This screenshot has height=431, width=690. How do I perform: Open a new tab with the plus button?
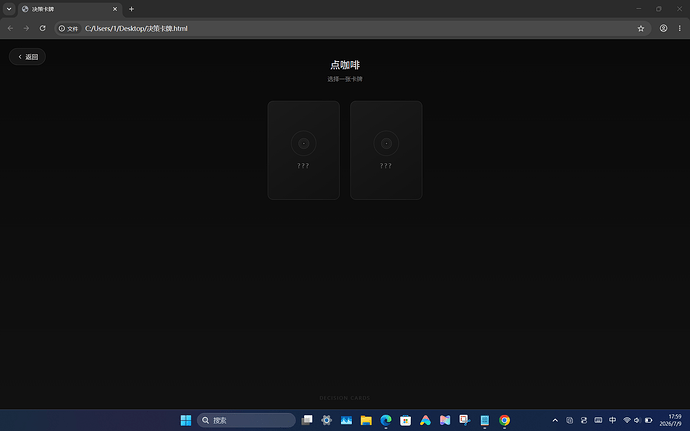[x=131, y=9]
